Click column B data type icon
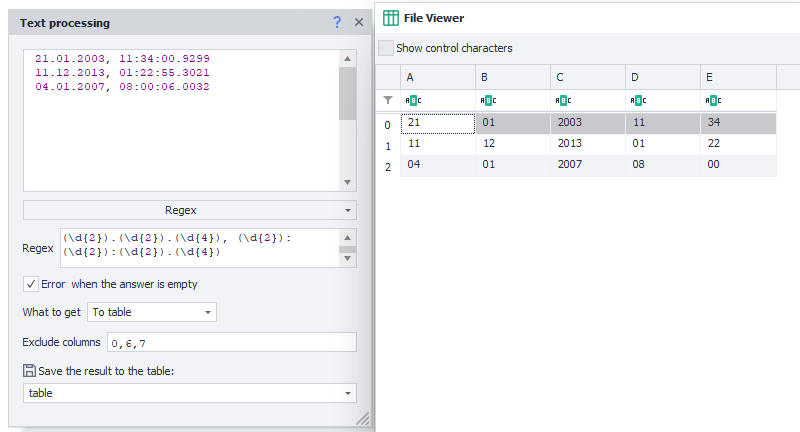Image resolution: width=800 pixels, height=432 pixels. 488,100
